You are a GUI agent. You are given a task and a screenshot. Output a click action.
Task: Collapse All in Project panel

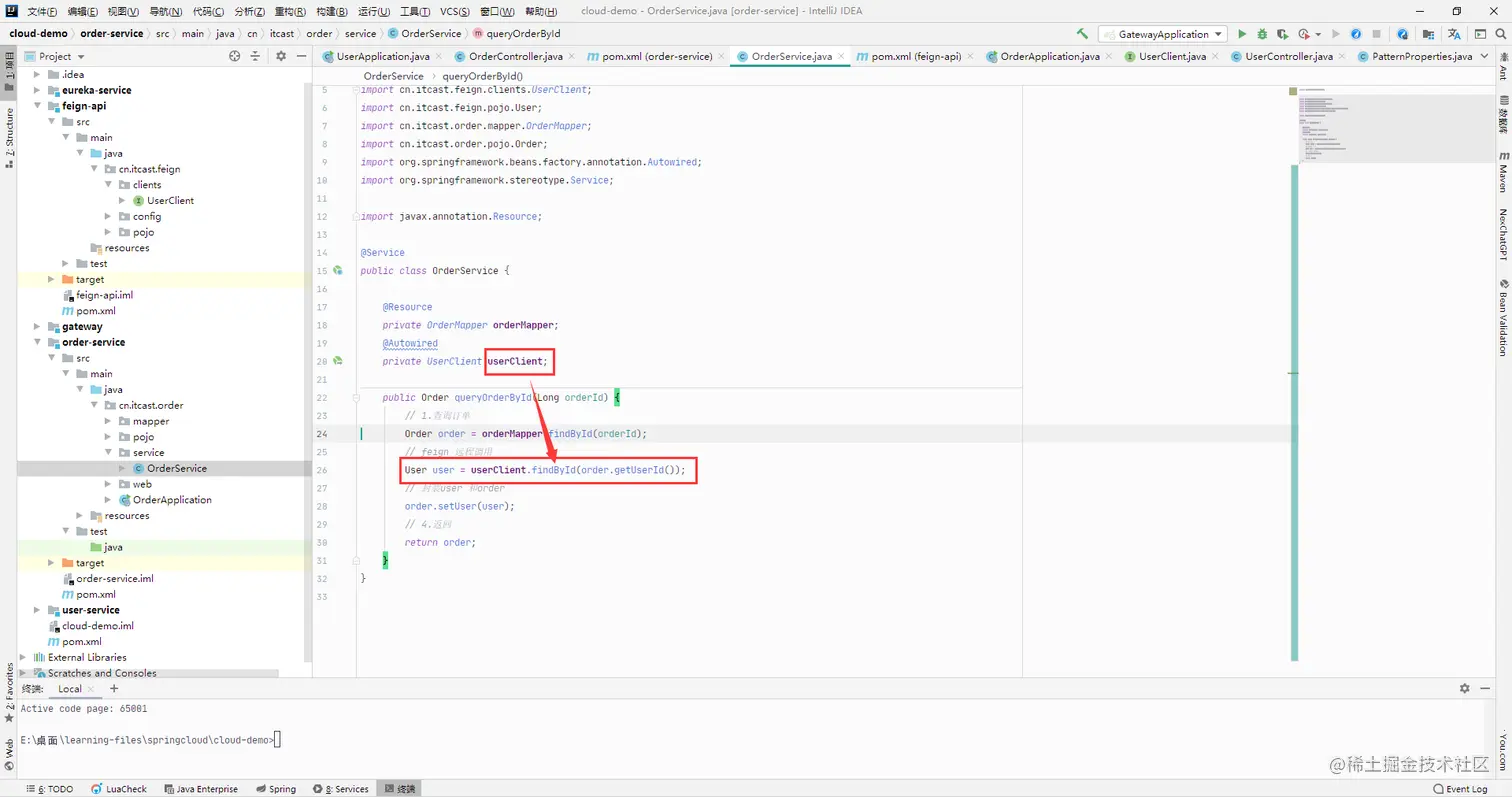point(257,56)
